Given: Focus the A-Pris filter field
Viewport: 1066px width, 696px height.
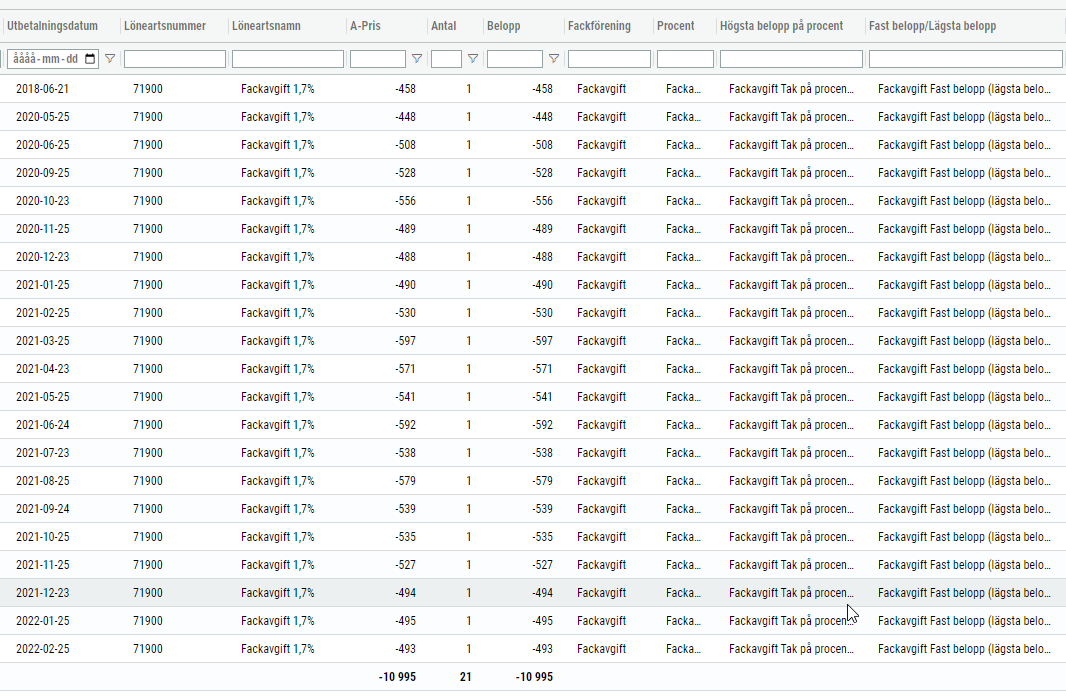Looking at the screenshot, I should click(378, 59).
